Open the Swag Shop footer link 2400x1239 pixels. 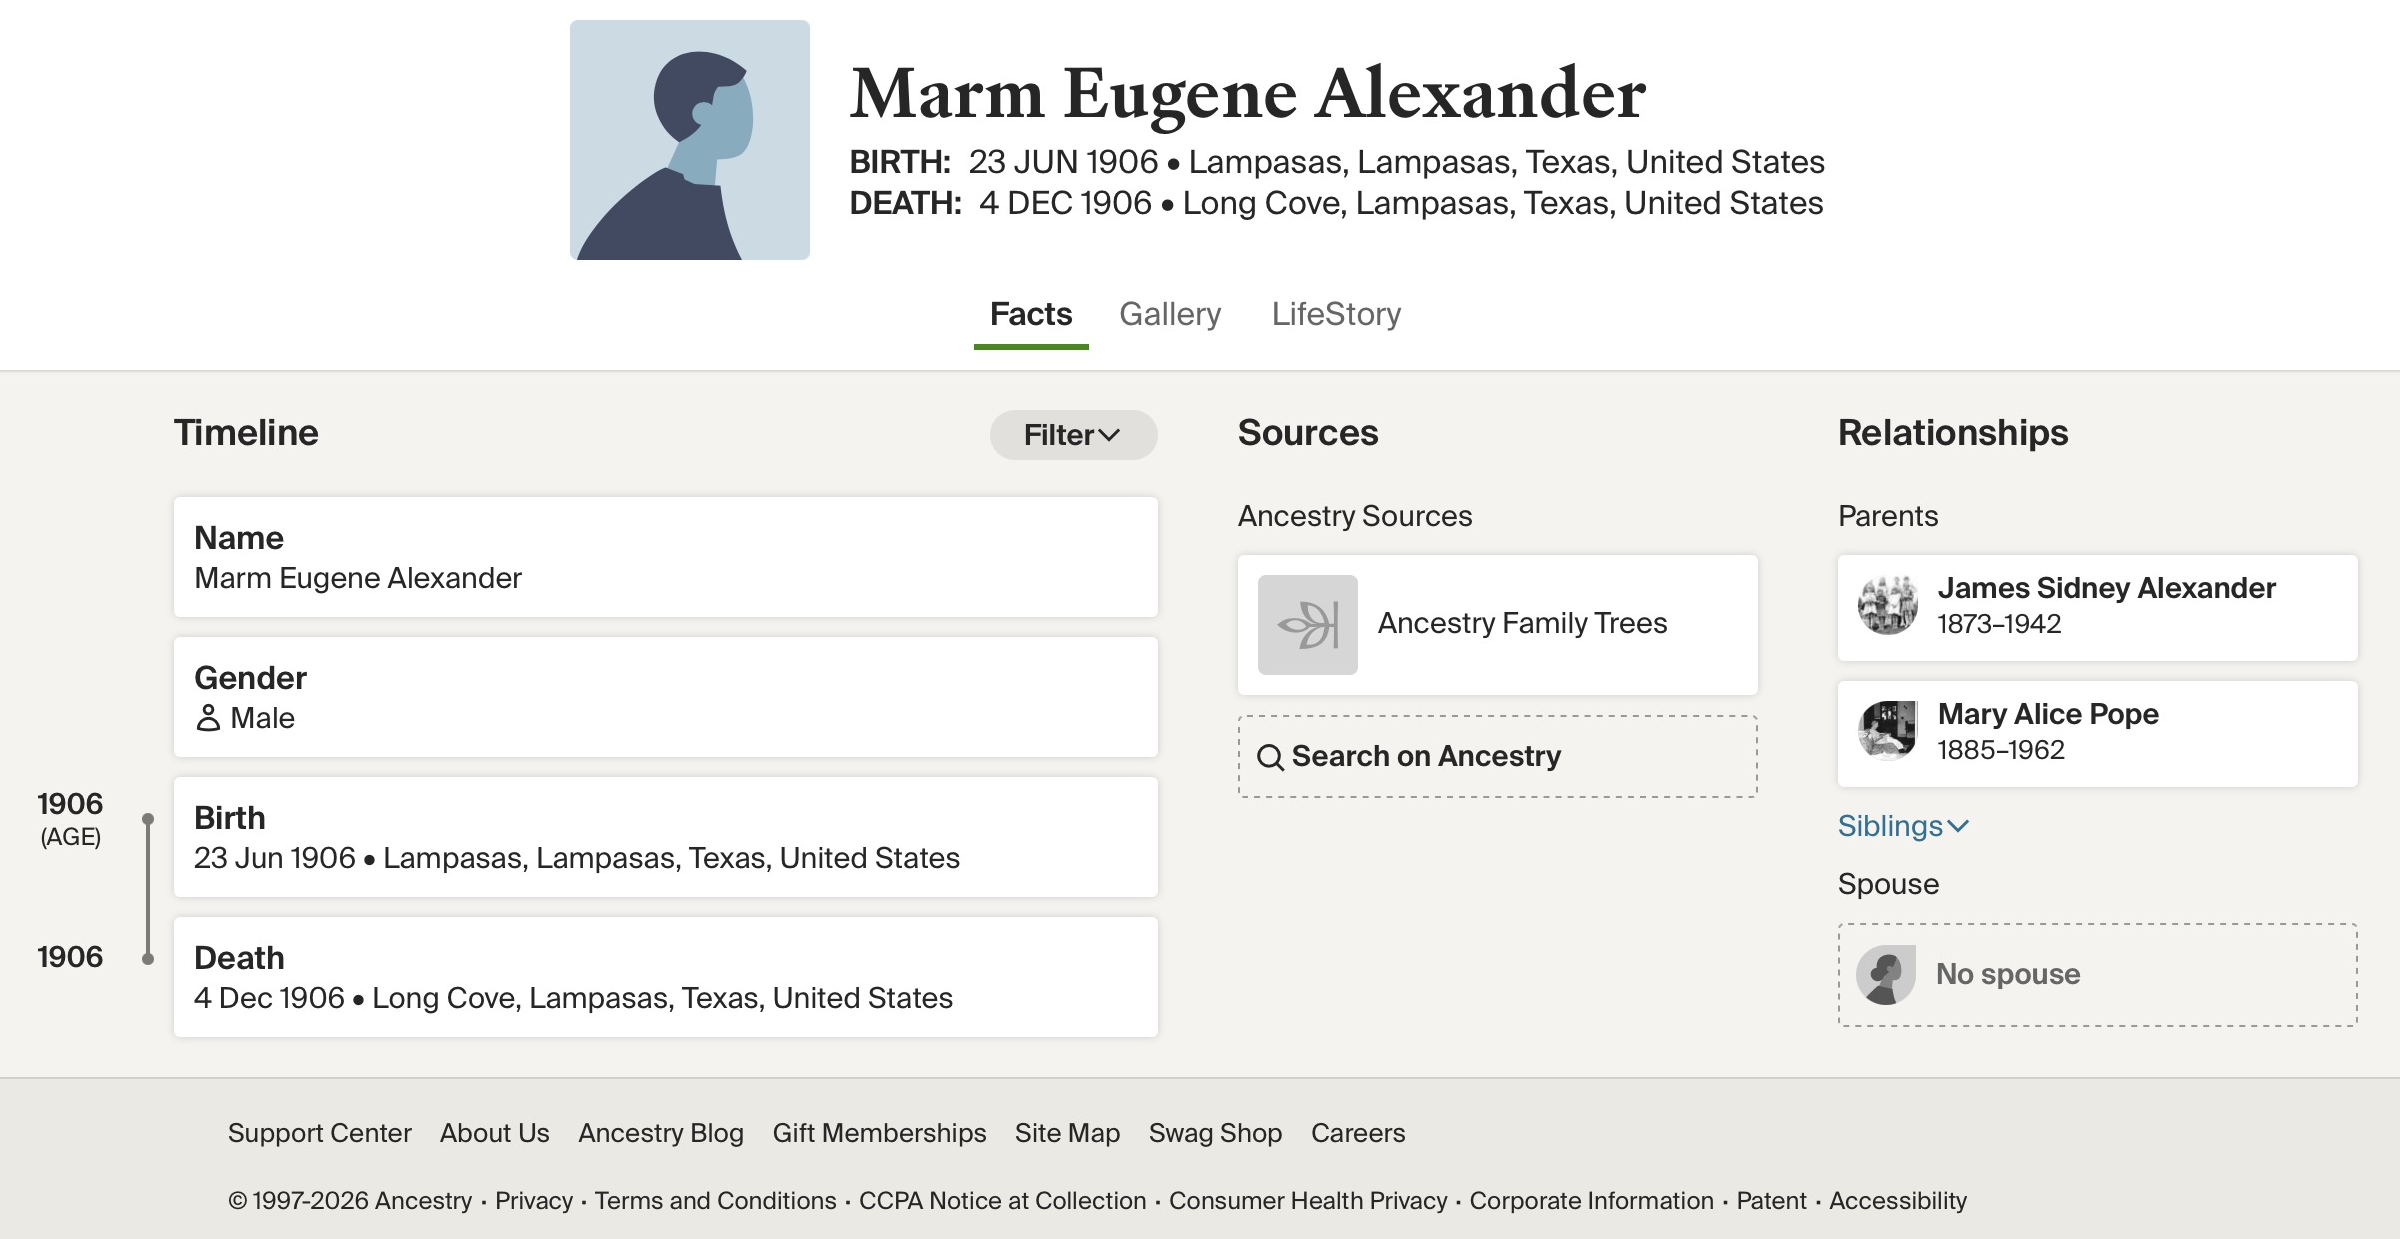1215,1133
